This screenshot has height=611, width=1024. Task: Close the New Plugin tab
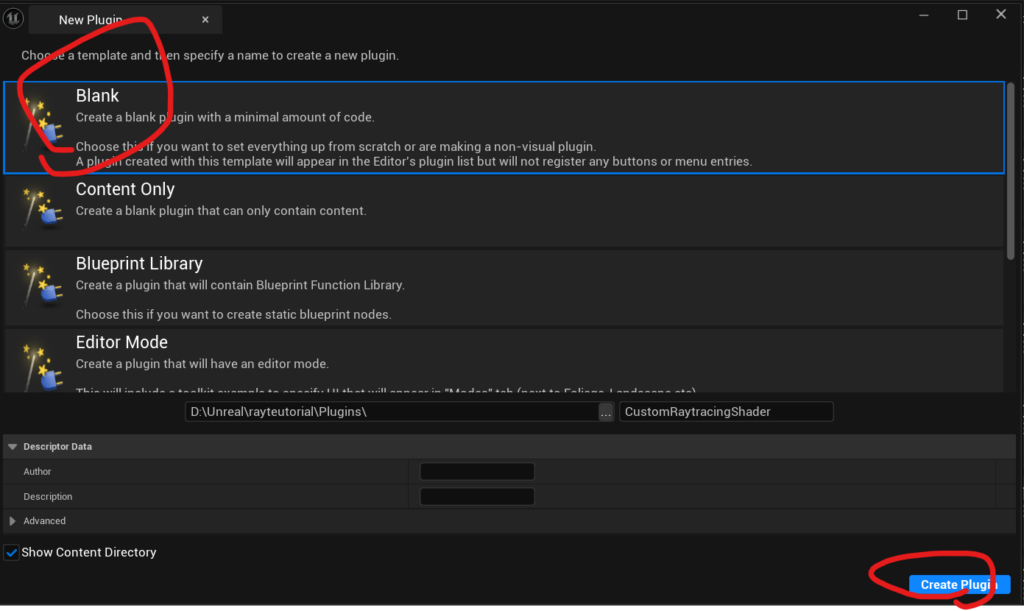point(205,19)
